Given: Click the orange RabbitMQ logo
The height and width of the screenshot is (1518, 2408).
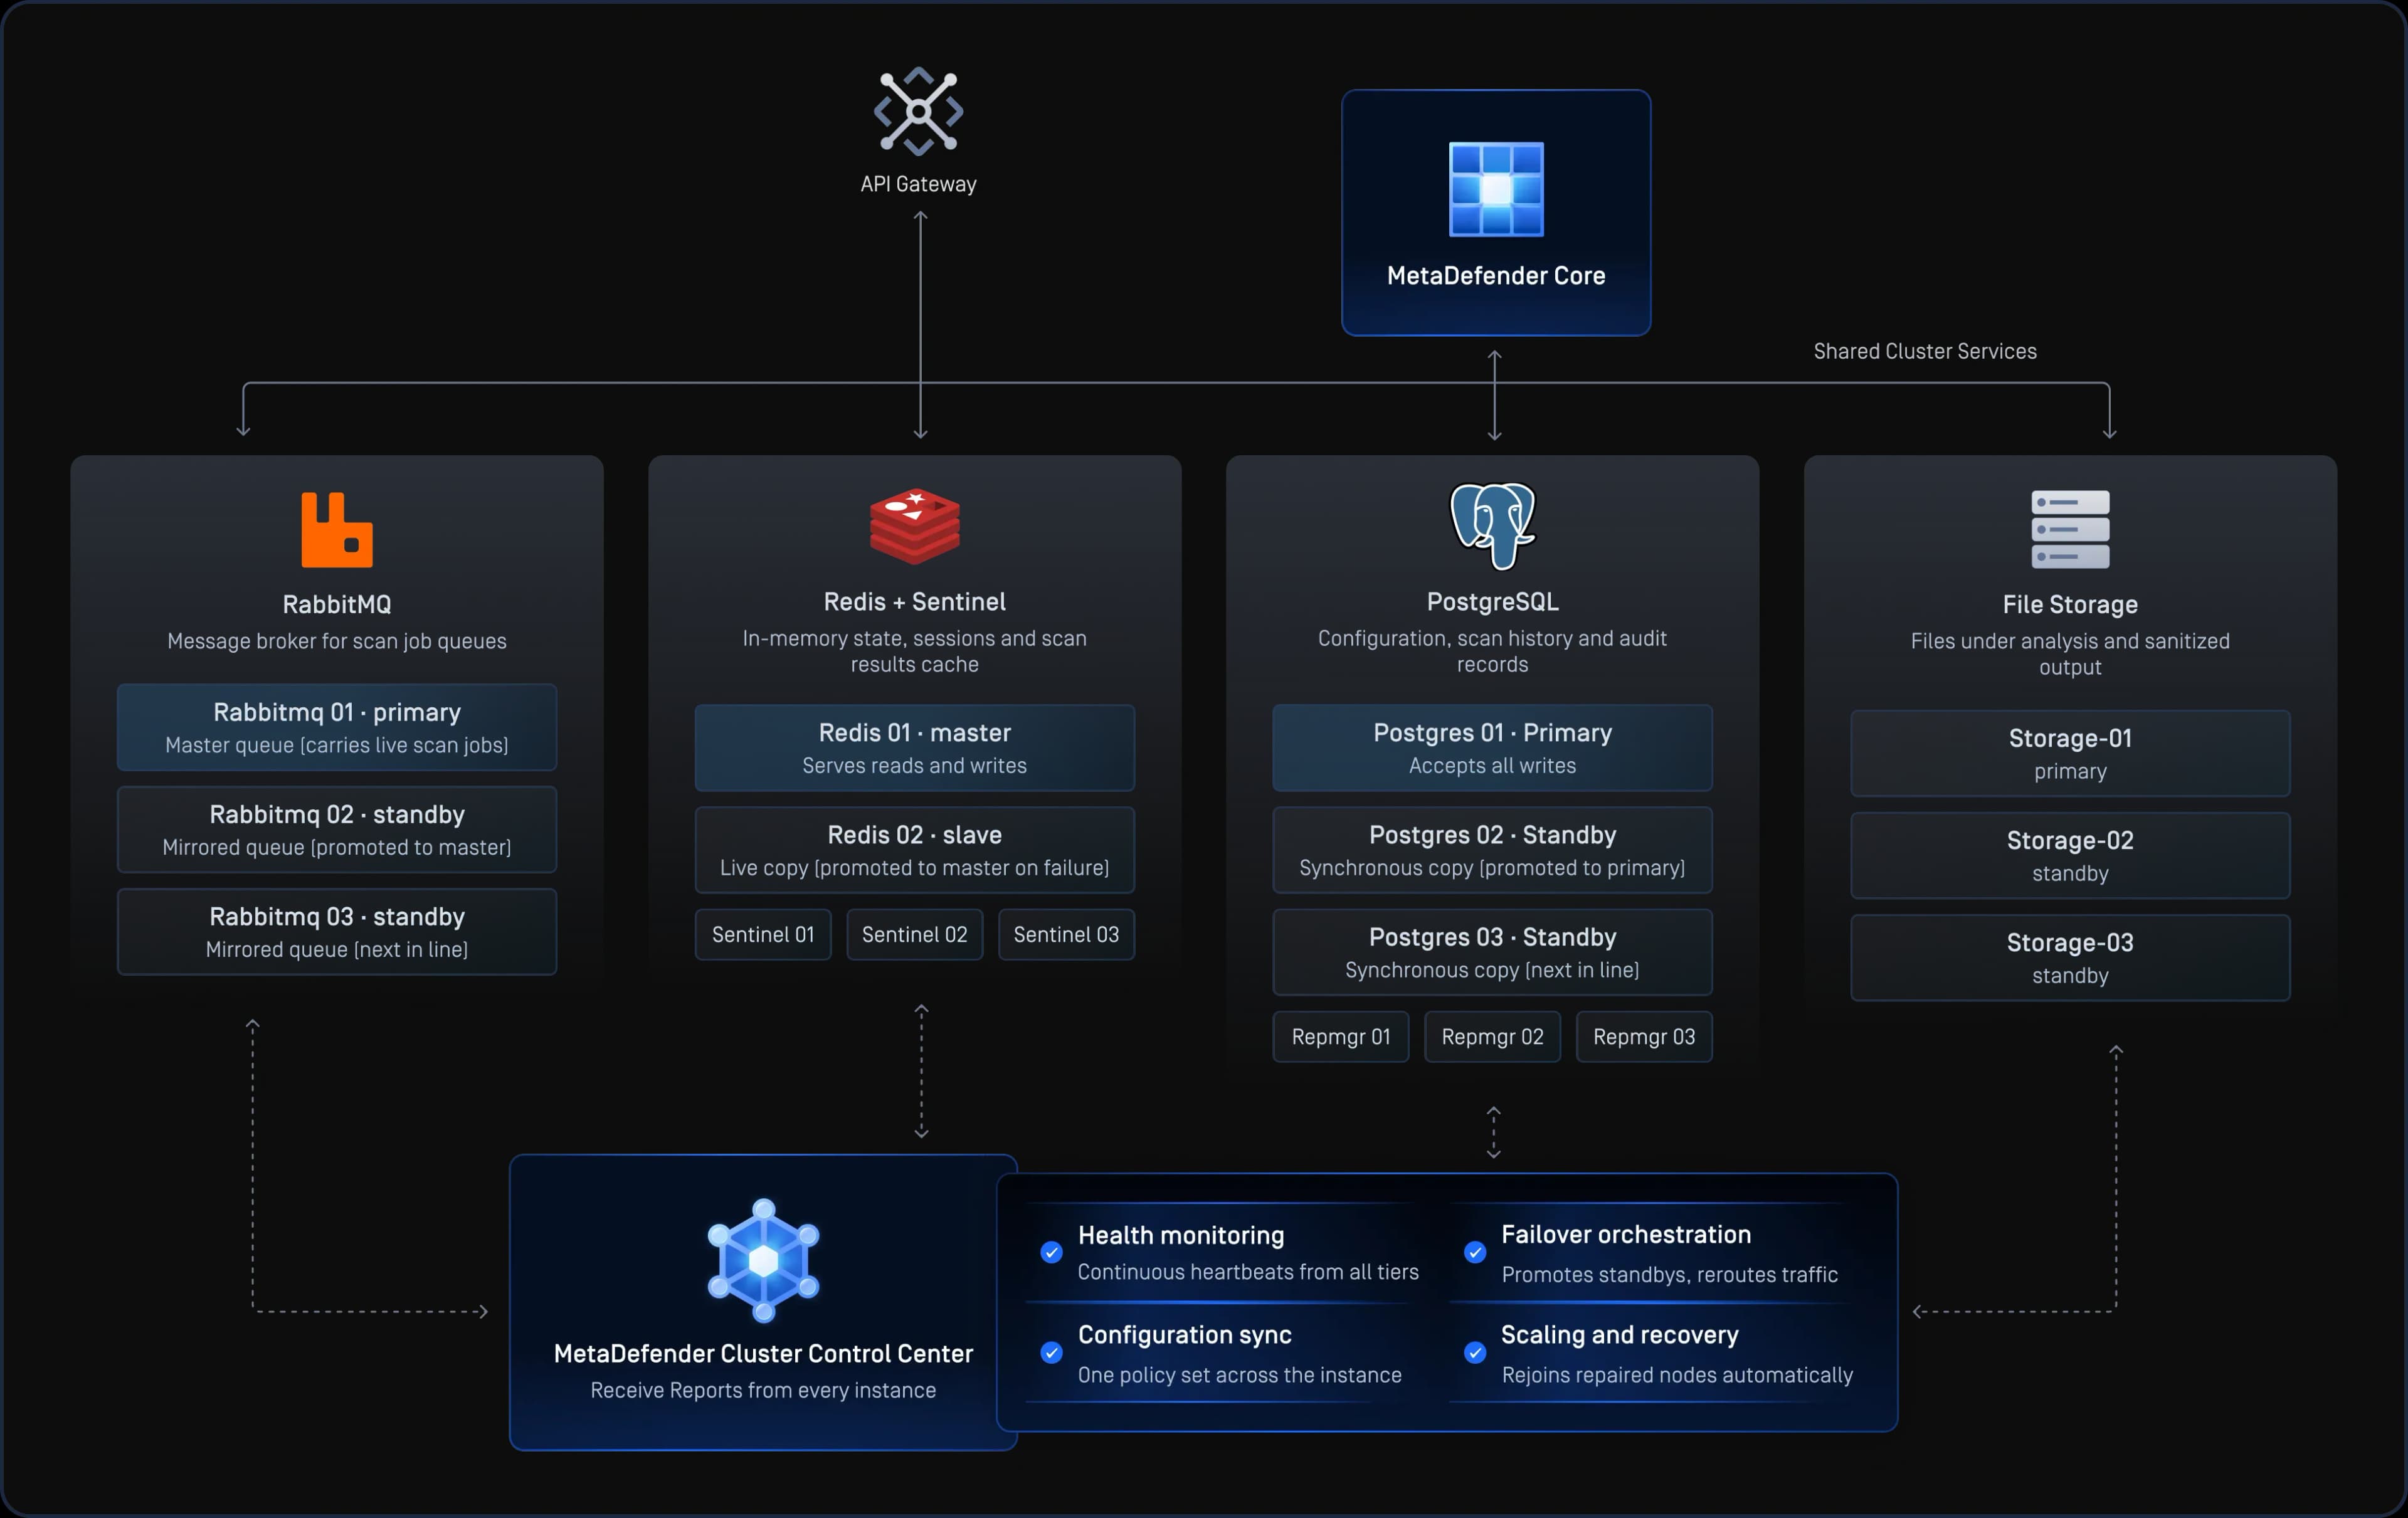Looking at the screenshot, I should point(337,529).
